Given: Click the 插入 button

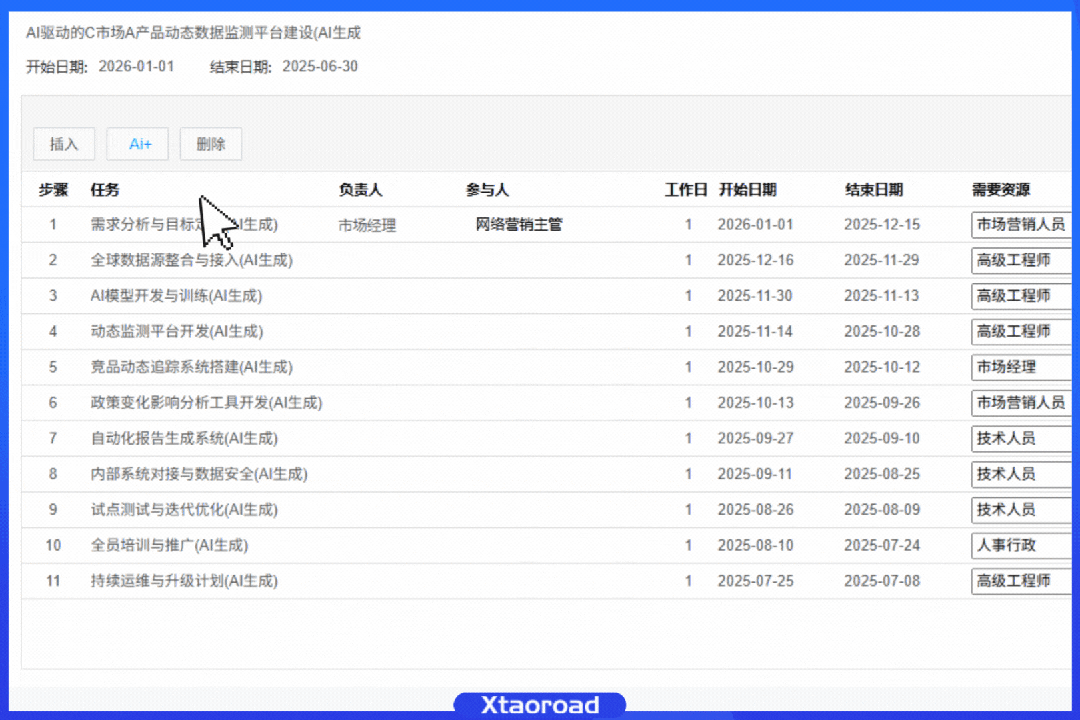Looking at the screenshot, I should tap(64, 144).
